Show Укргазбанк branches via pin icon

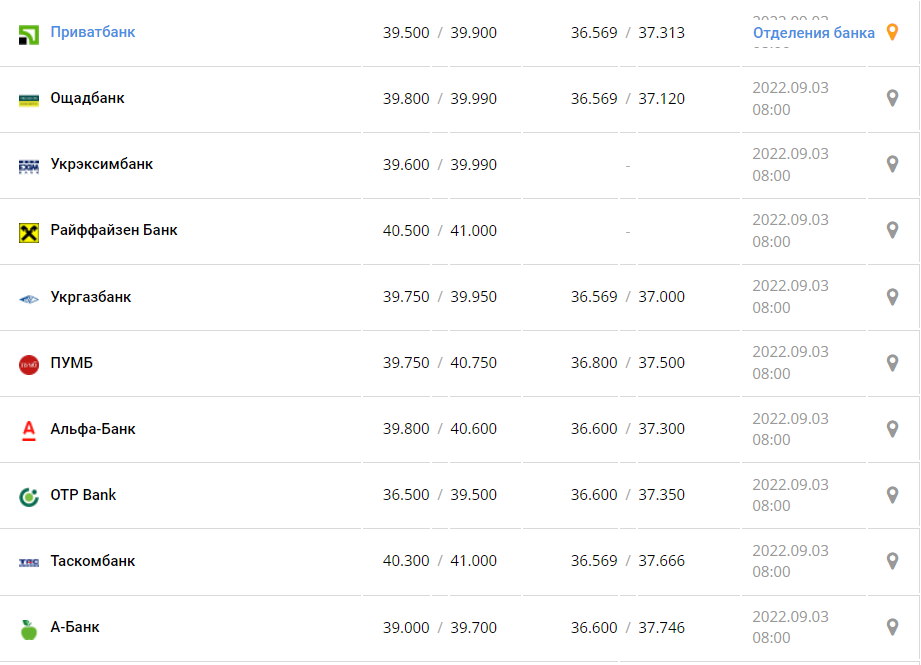click(x=893, y=297)
